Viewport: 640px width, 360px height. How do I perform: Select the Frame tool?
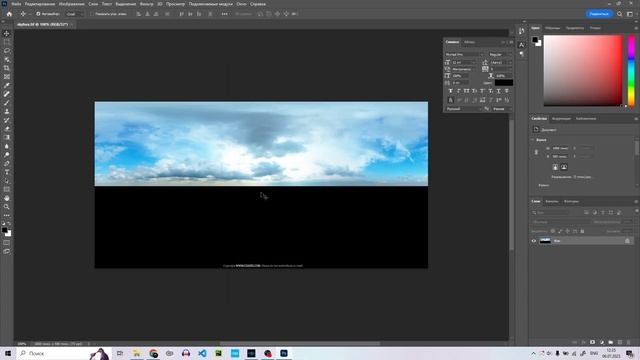[7, 77]
